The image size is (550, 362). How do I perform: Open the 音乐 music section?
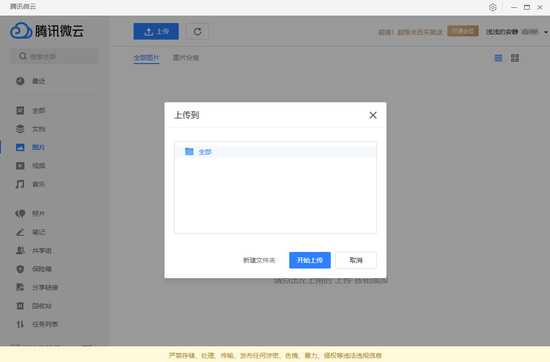[31, 184]
